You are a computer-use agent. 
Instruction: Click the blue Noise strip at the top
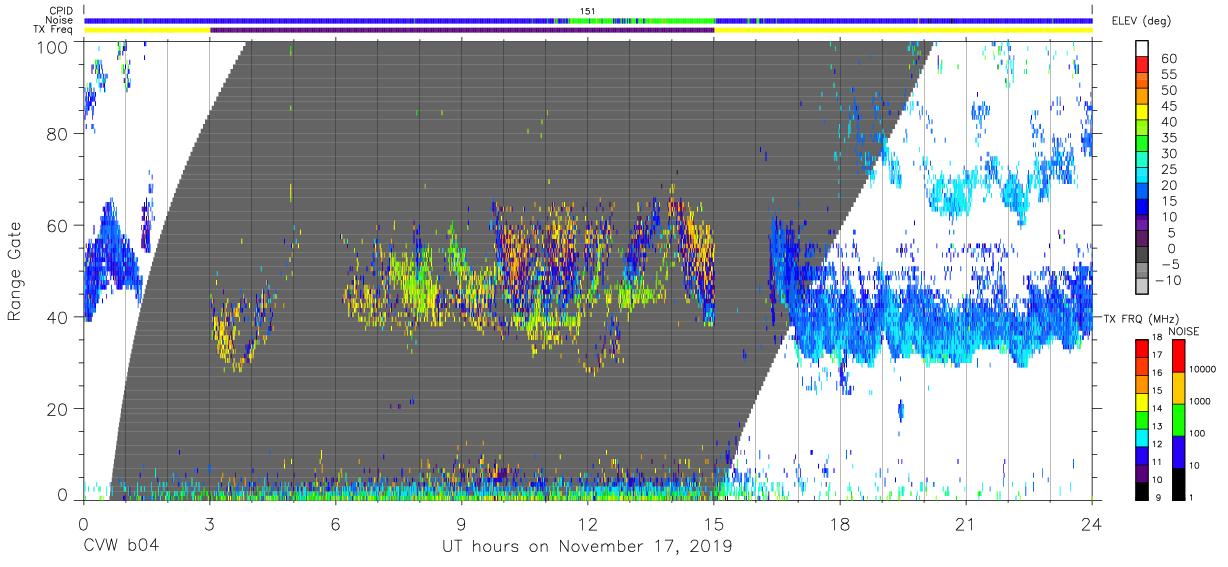pos(588,20)
